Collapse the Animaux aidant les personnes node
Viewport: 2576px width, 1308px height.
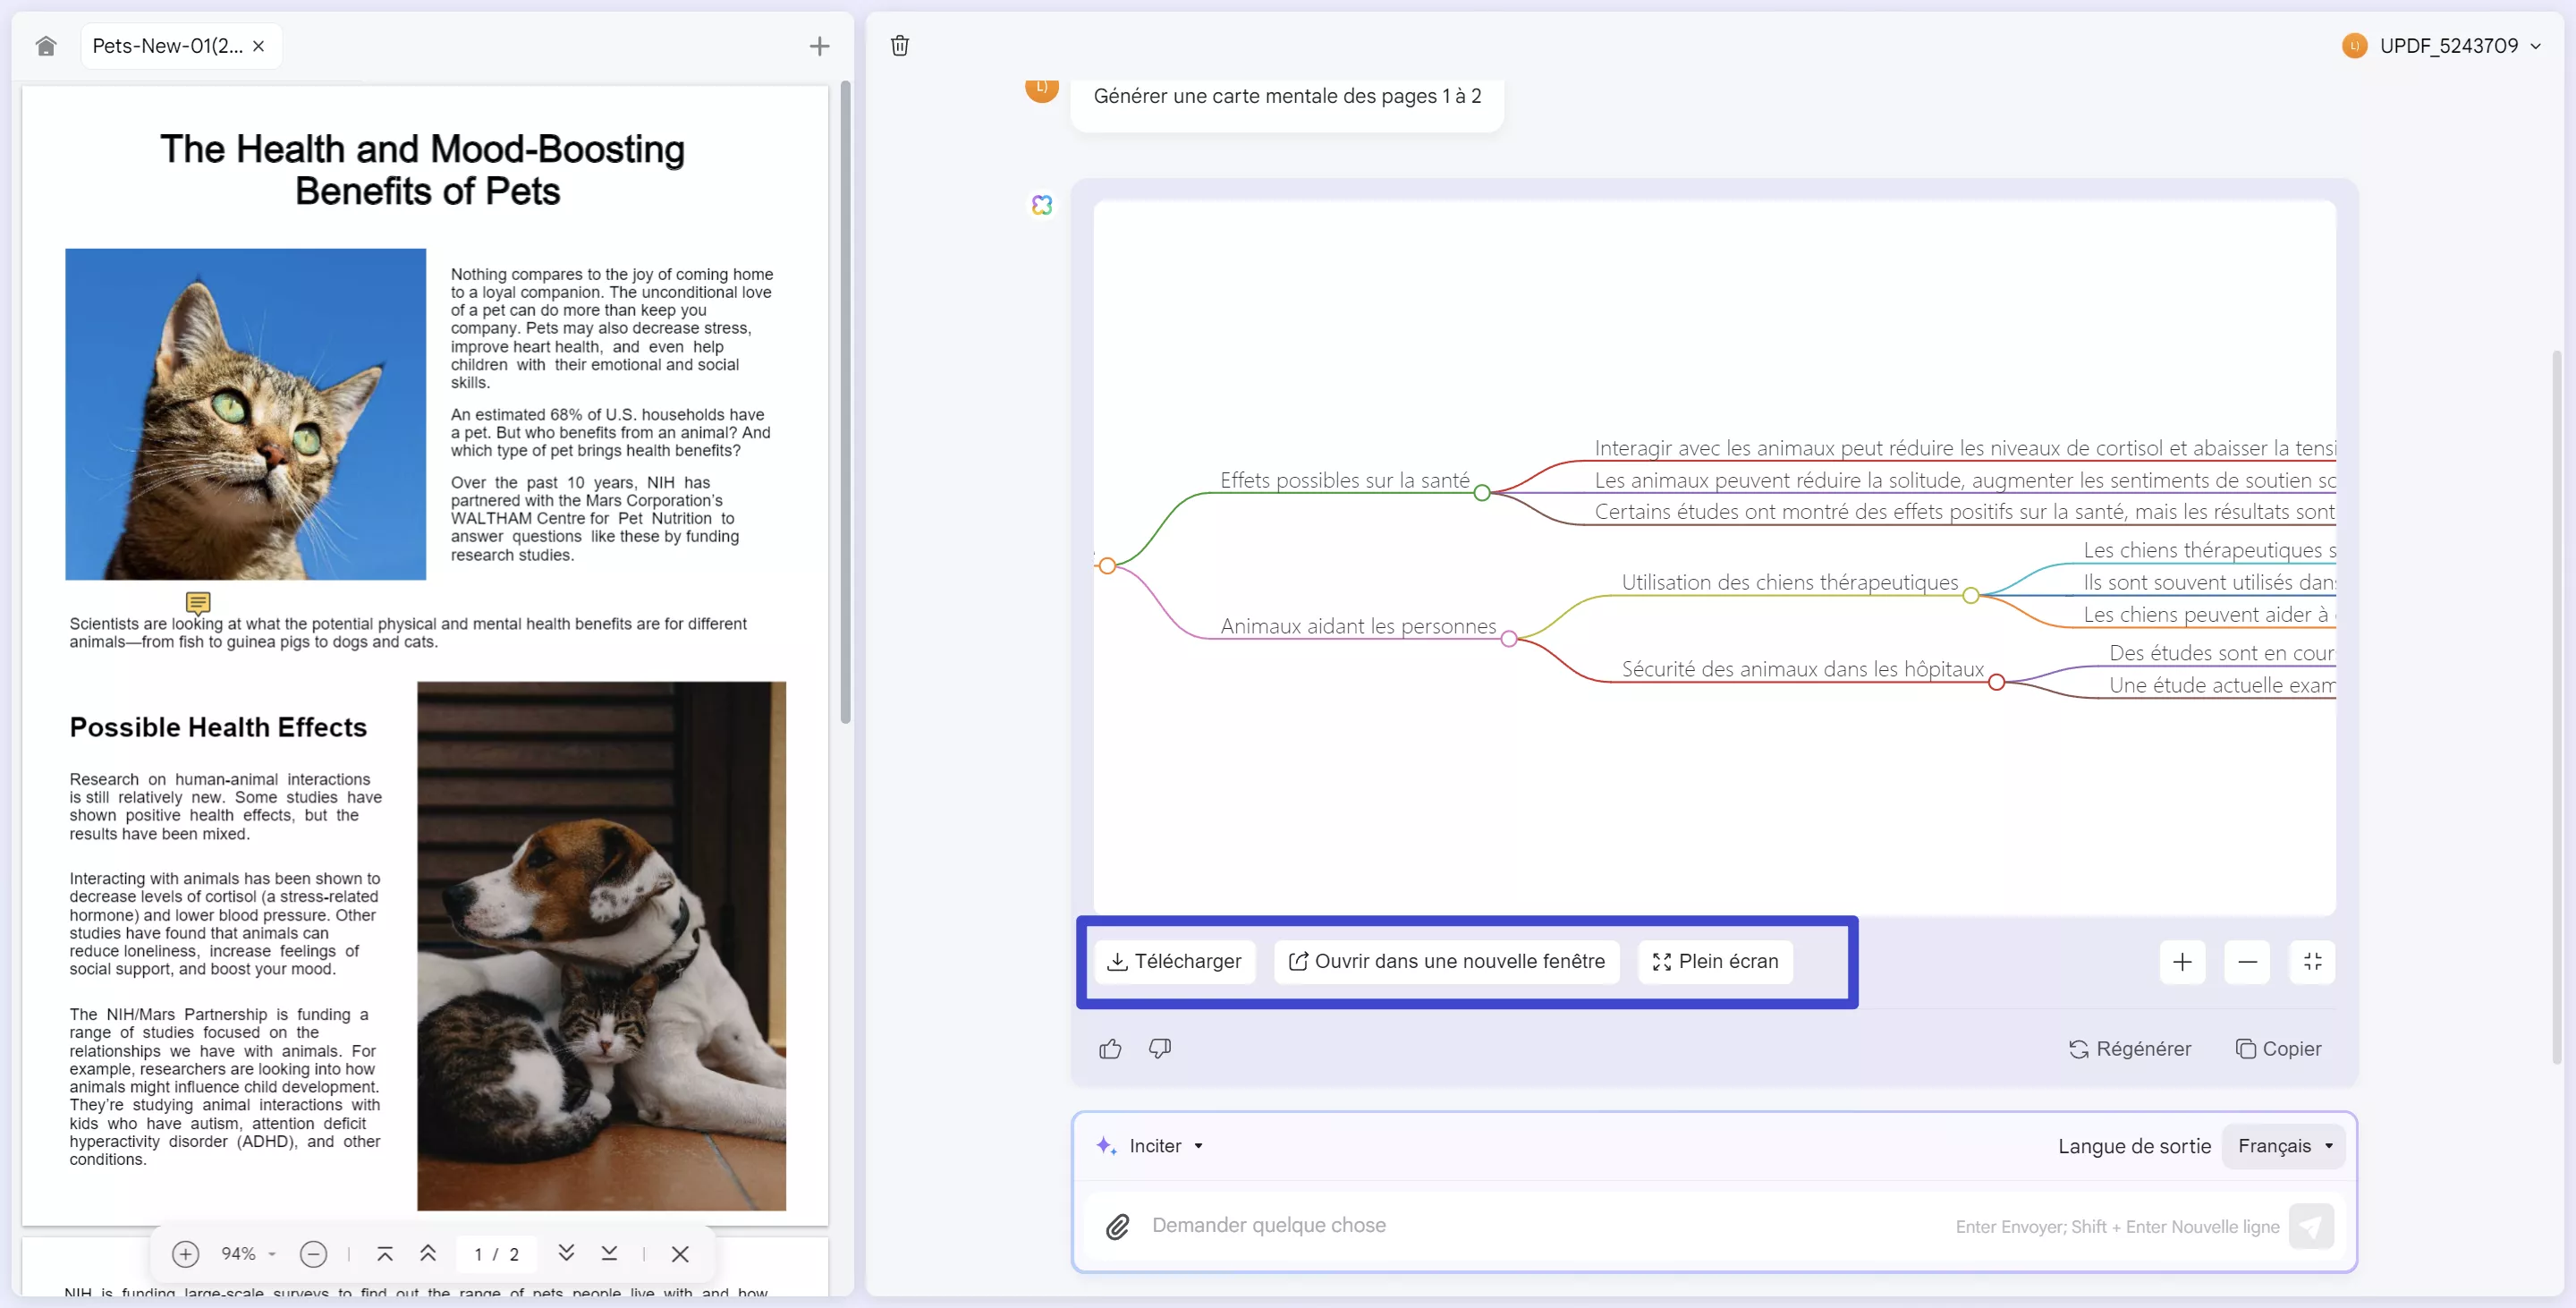click(1509, 639)
